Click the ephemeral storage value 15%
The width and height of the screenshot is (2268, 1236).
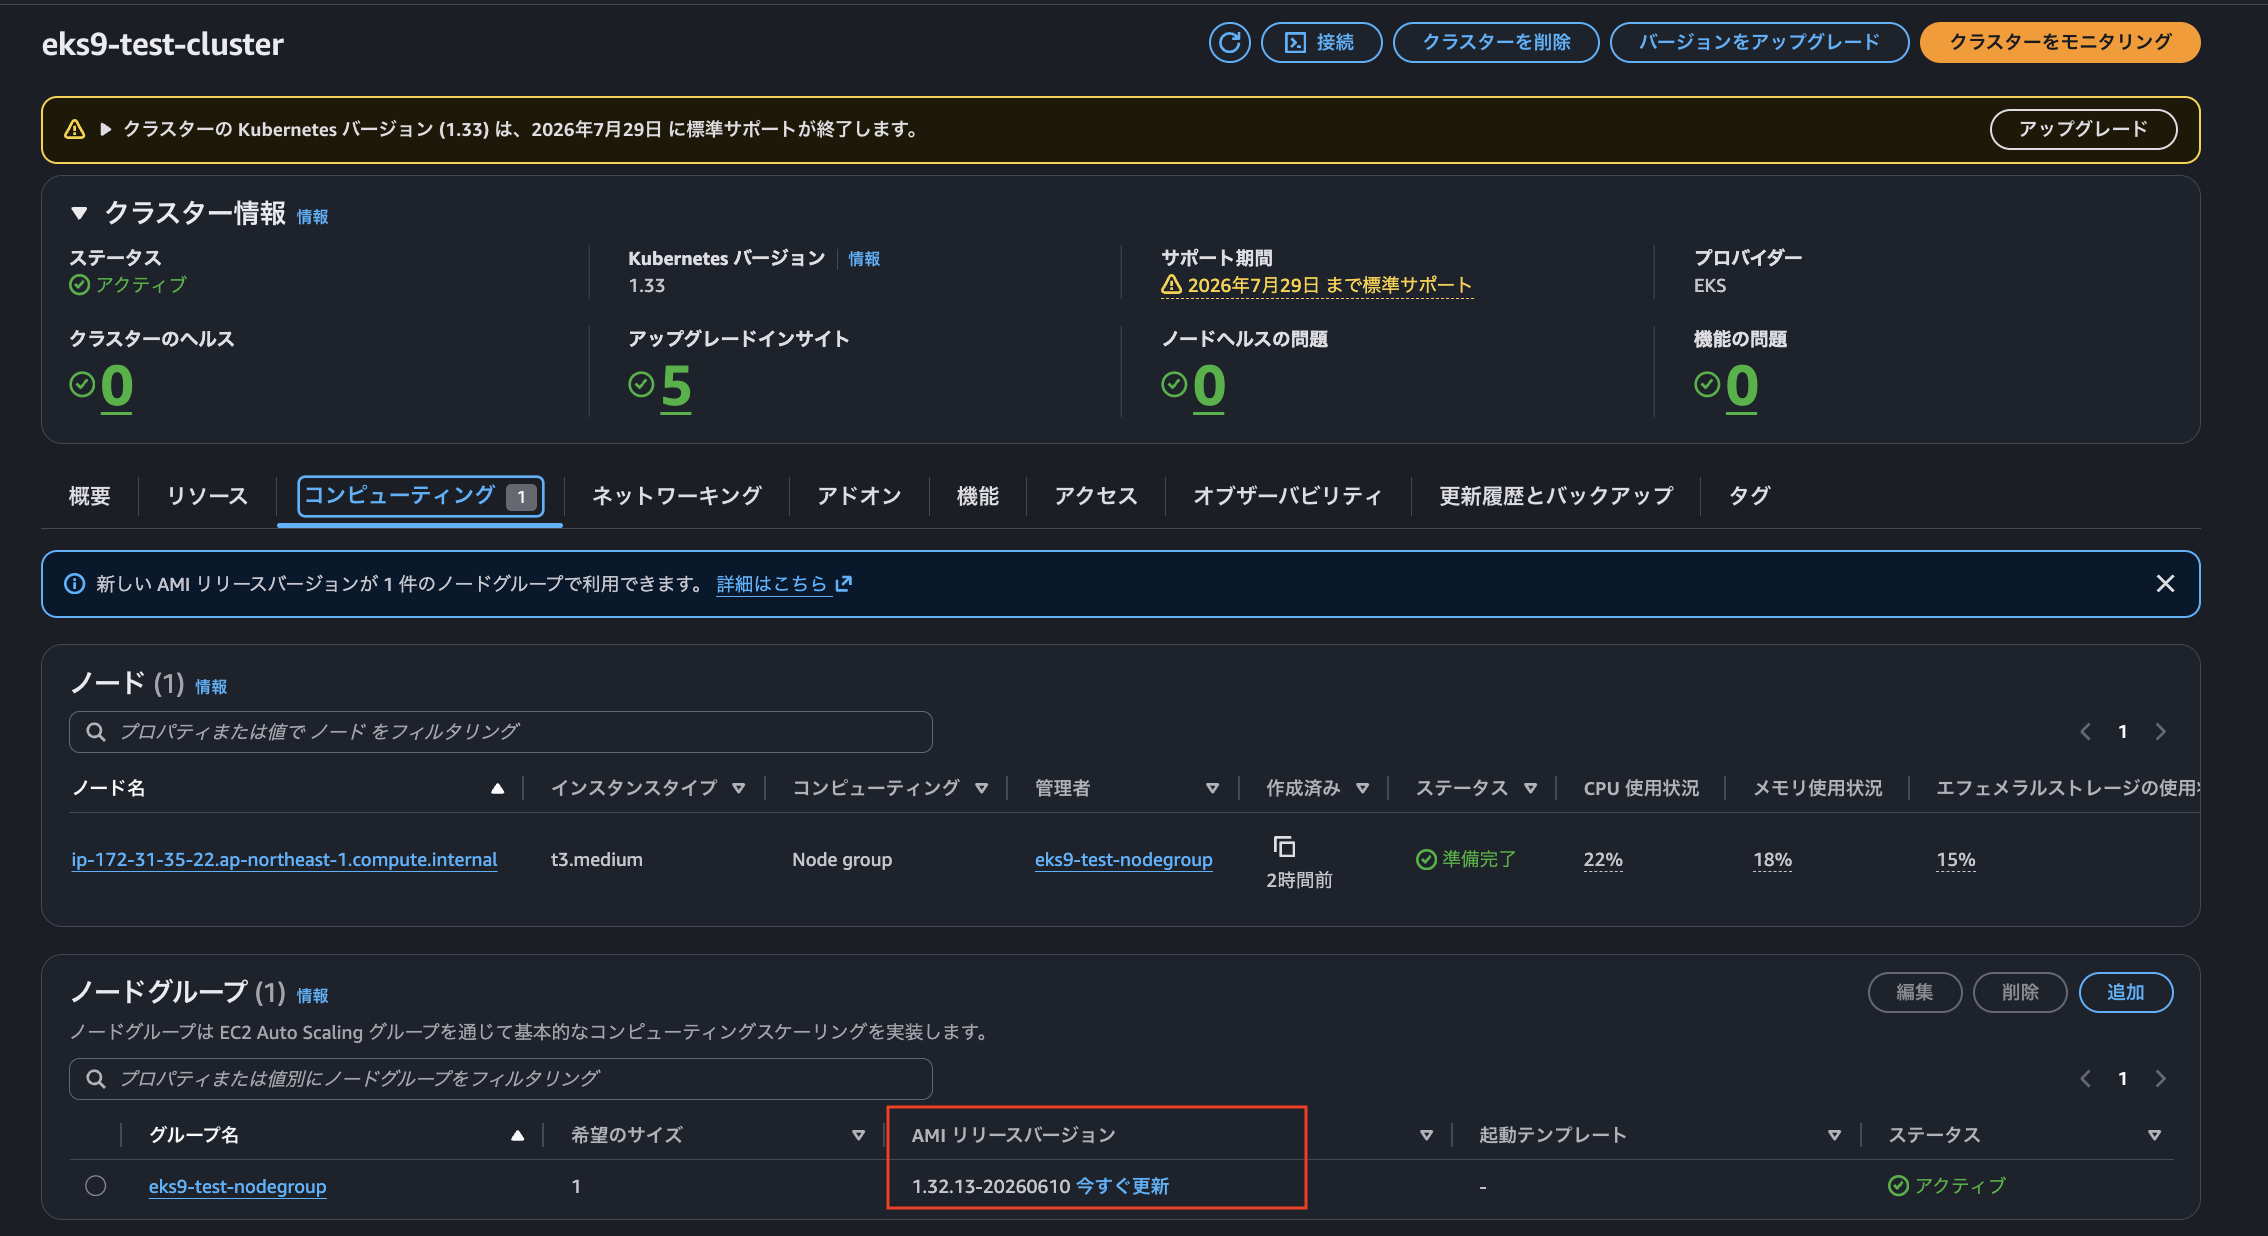pos(1956,860)
